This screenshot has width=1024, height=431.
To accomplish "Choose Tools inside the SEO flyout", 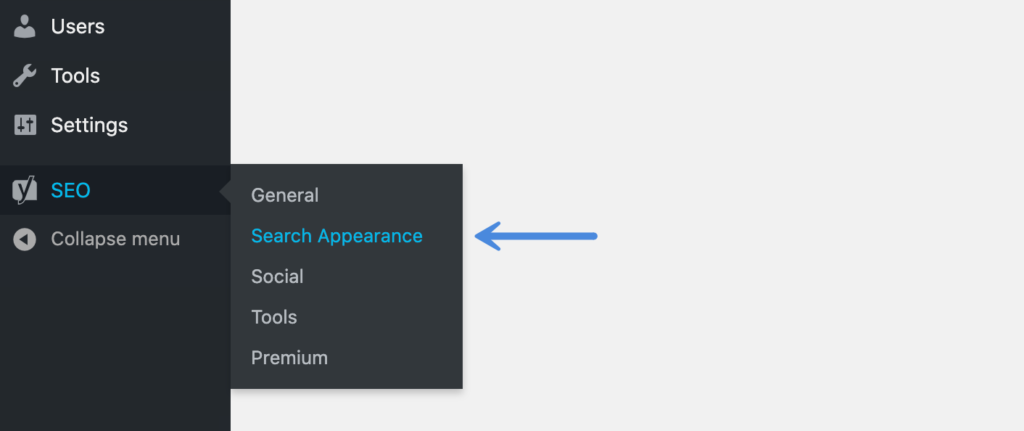I will tap(274, 317).
